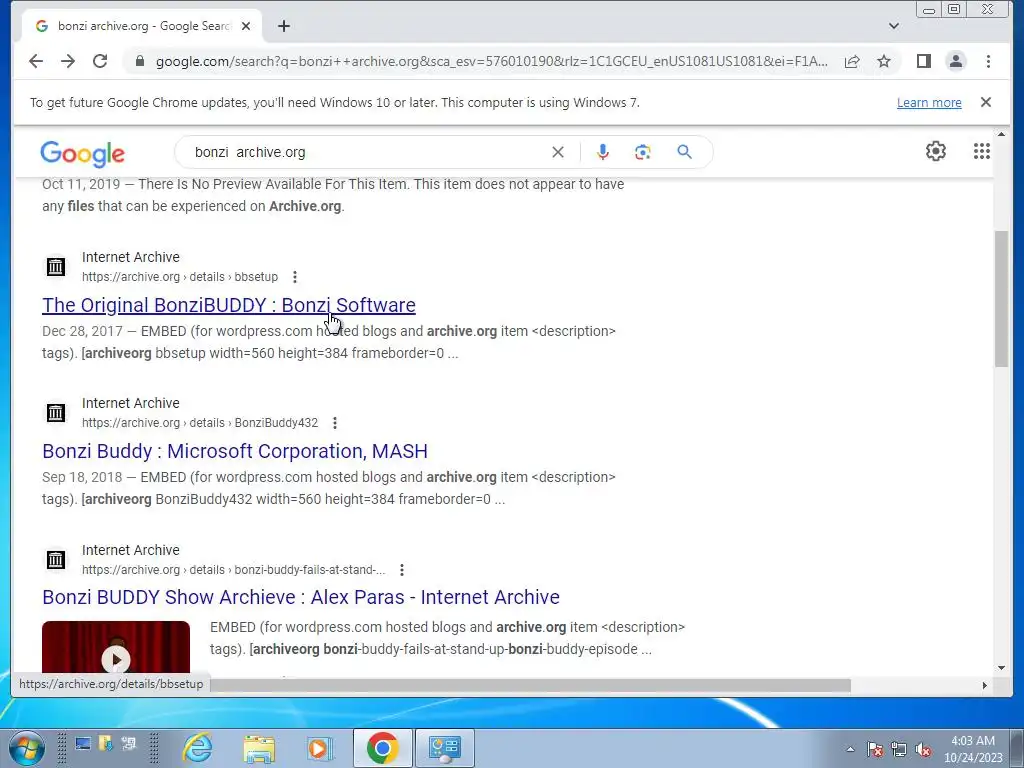Click the Internet Archive favicon for BonziBuddy432
Image resolution: width=1024 pixels, height=768 pixels.
(x=56, y=413)
